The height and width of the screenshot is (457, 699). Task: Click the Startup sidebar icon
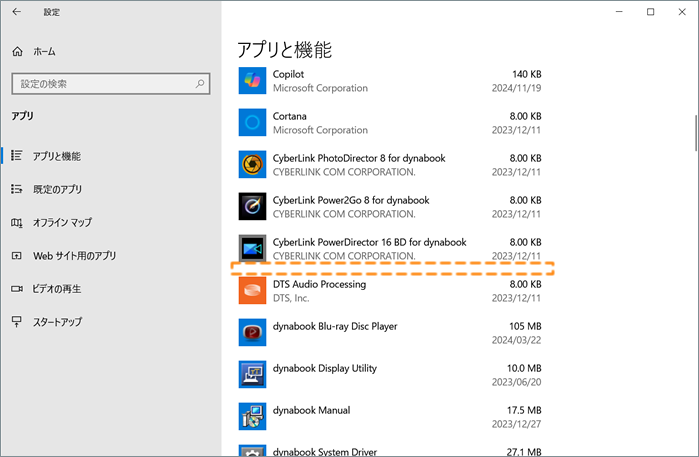[x=16, y=321]
